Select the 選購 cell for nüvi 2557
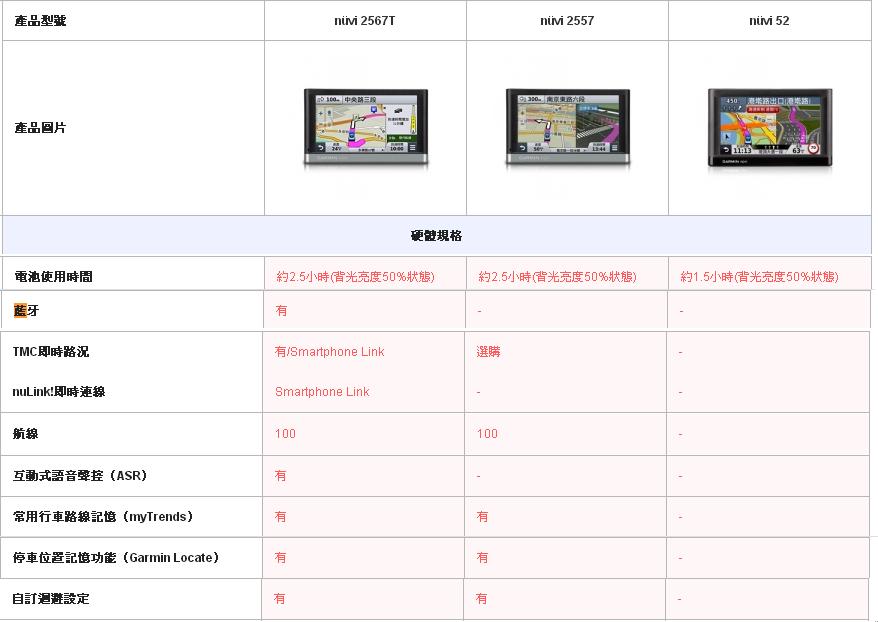The height and width of the screenshot is (622, 878). pyautogui.click(x=488, y=352)
